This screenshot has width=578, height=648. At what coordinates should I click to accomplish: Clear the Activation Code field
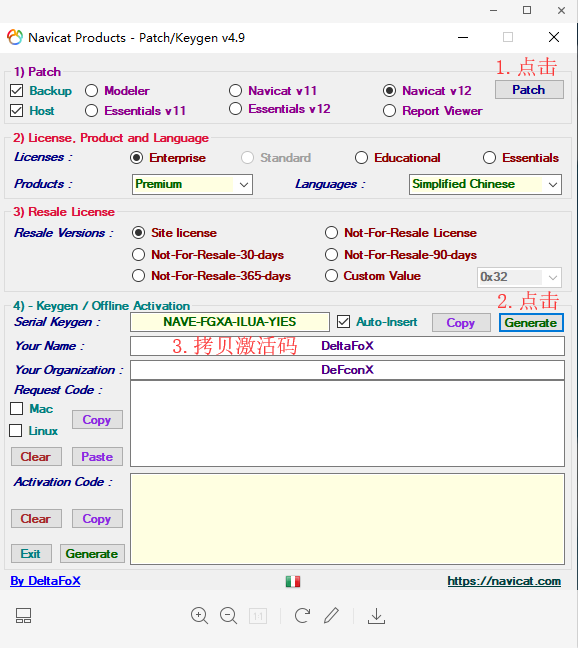[36, 519]
